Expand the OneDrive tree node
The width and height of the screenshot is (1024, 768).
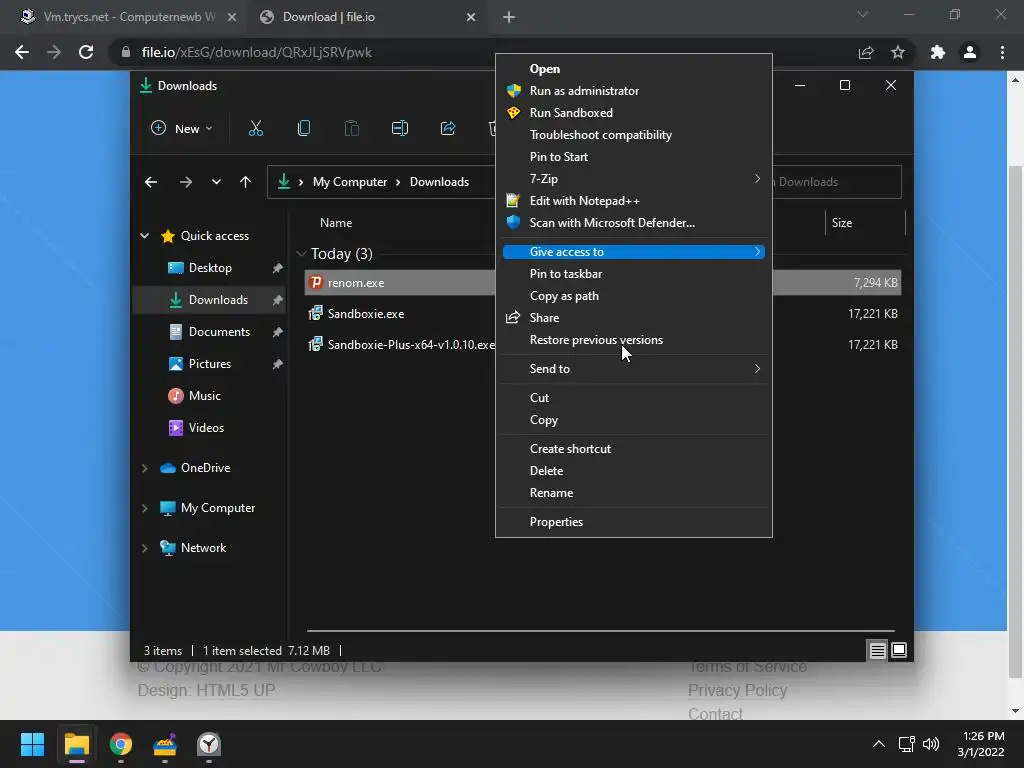144,468
